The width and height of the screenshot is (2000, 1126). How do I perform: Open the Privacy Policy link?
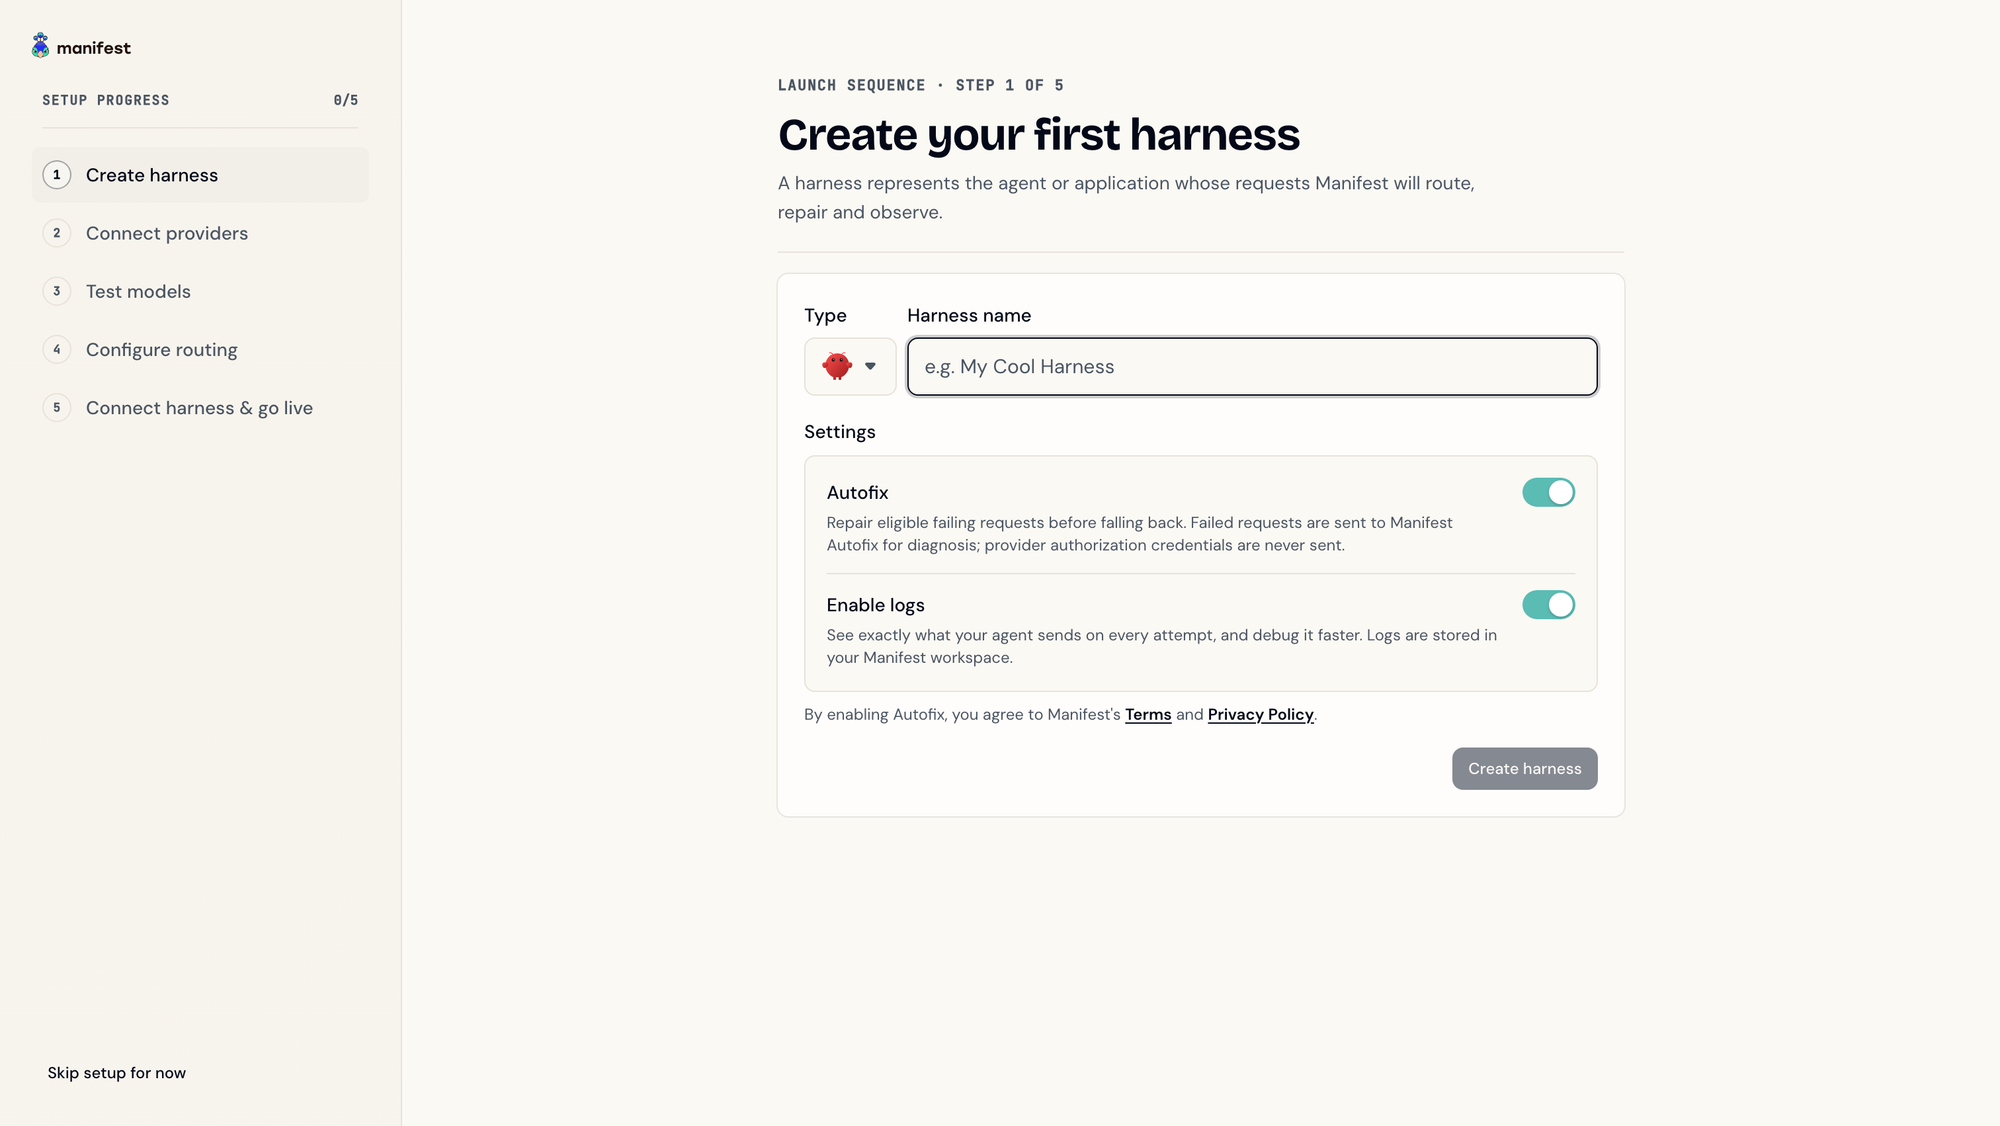pyautogui.click(x=1260, y=714)
